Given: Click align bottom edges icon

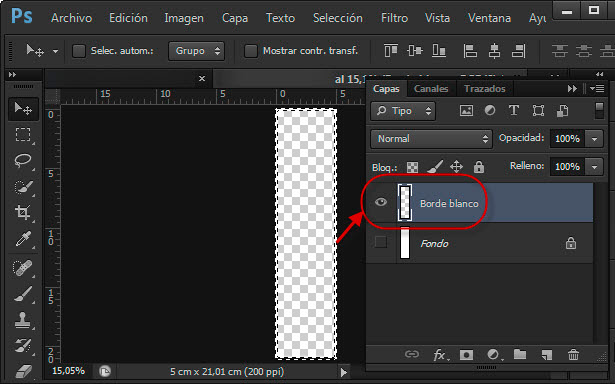Looking at the screenshot, I should [439, 51].
